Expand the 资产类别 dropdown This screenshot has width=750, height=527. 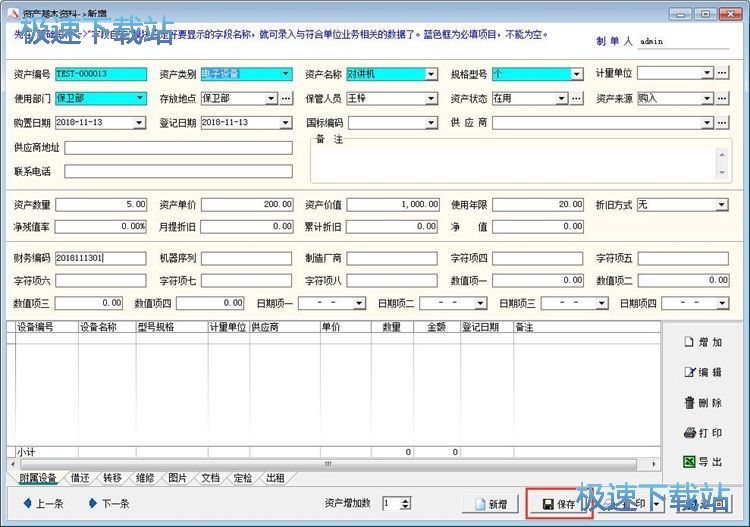286,74
